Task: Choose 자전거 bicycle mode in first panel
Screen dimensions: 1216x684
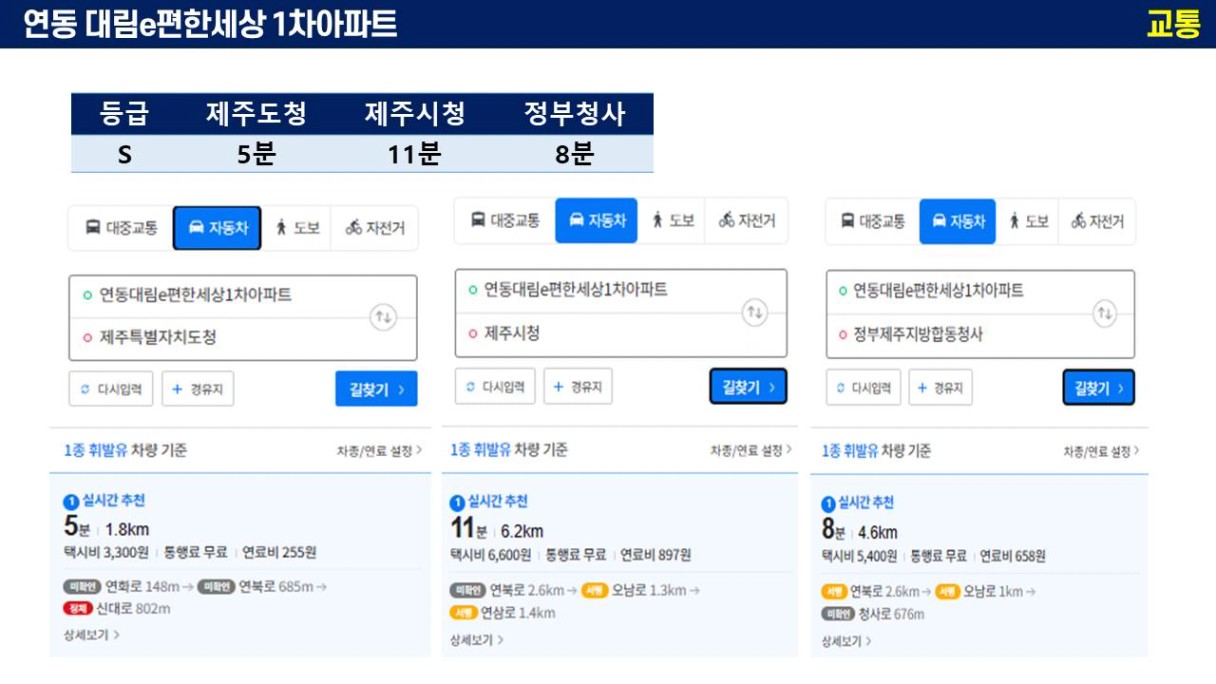Action: click(x=375, y=228)
